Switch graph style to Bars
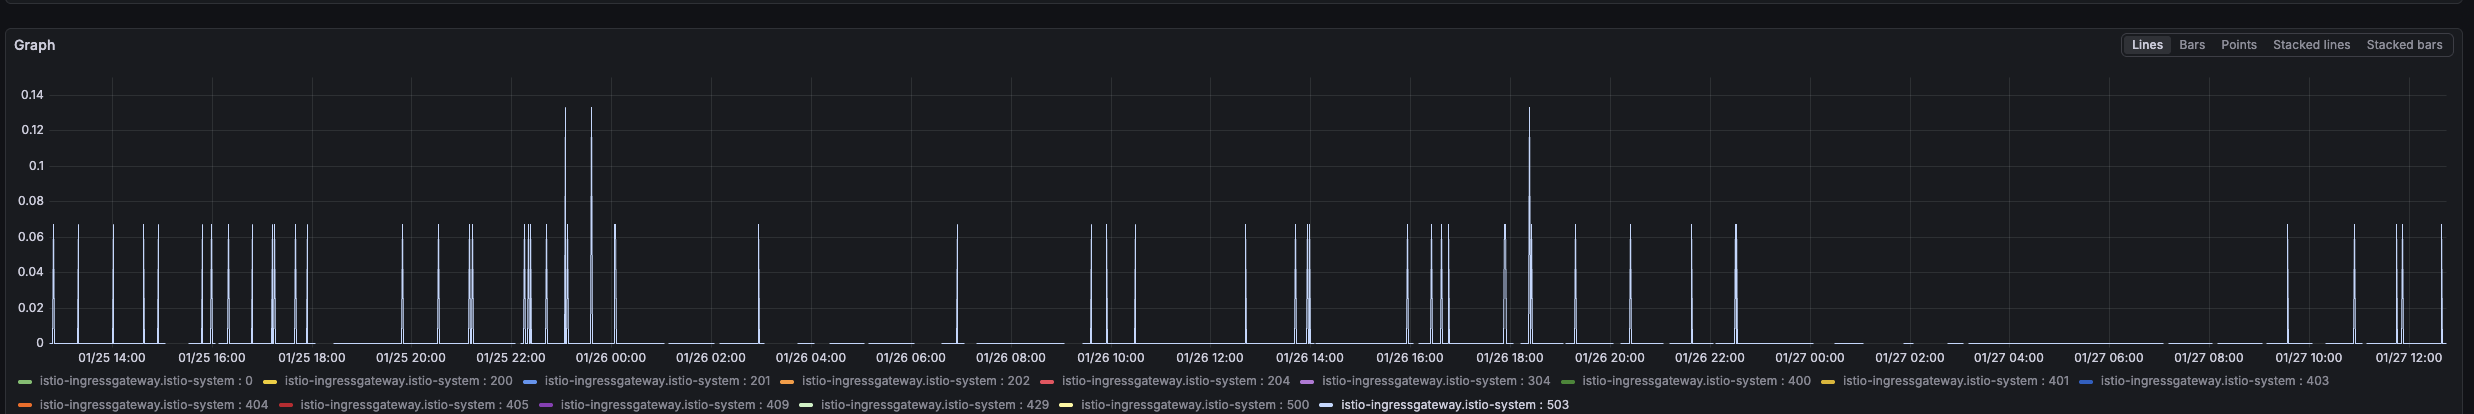This screenshot has width=2474, height=414. (x=2192, y=45)
